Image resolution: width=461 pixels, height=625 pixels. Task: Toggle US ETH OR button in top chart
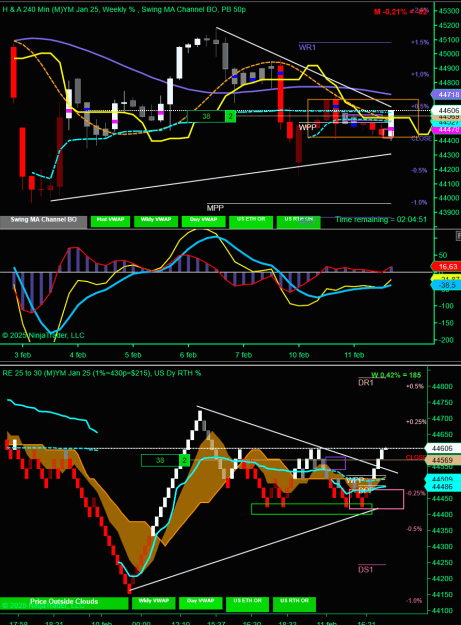(x=251, y=222)
